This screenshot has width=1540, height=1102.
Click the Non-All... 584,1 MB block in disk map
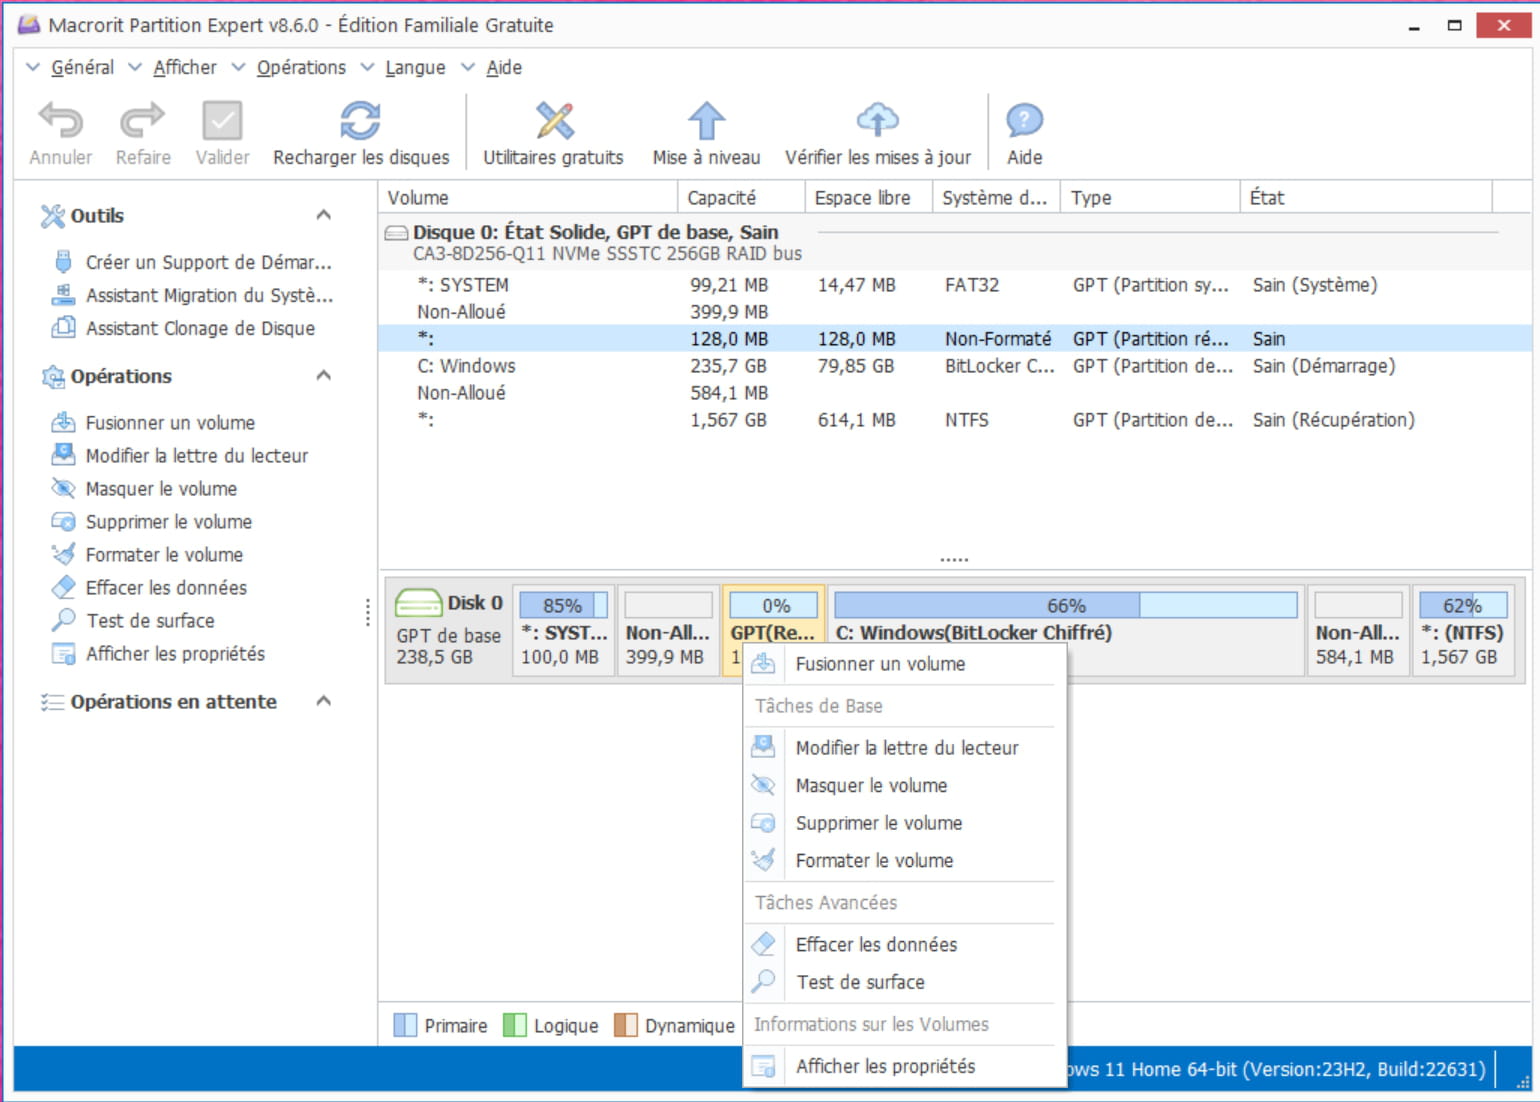click(1358, 630)
